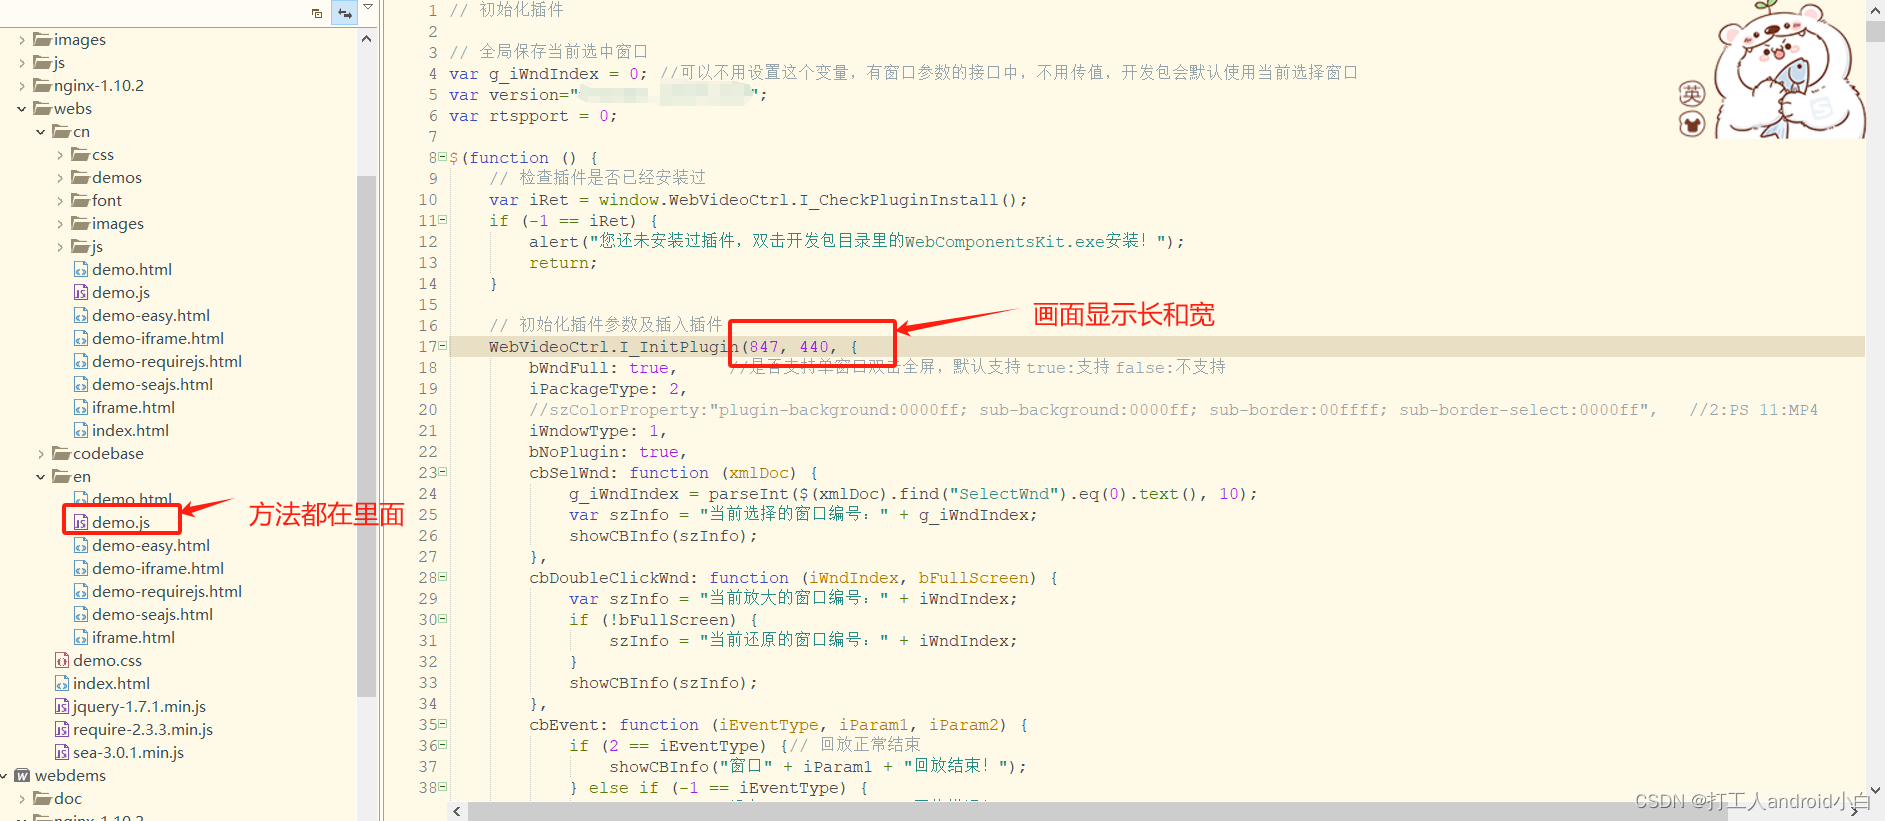The width and height of the screenshot is (1885, 821).
Task: Select demo.js file icon under cn
Action: click(x=81, y=293)
